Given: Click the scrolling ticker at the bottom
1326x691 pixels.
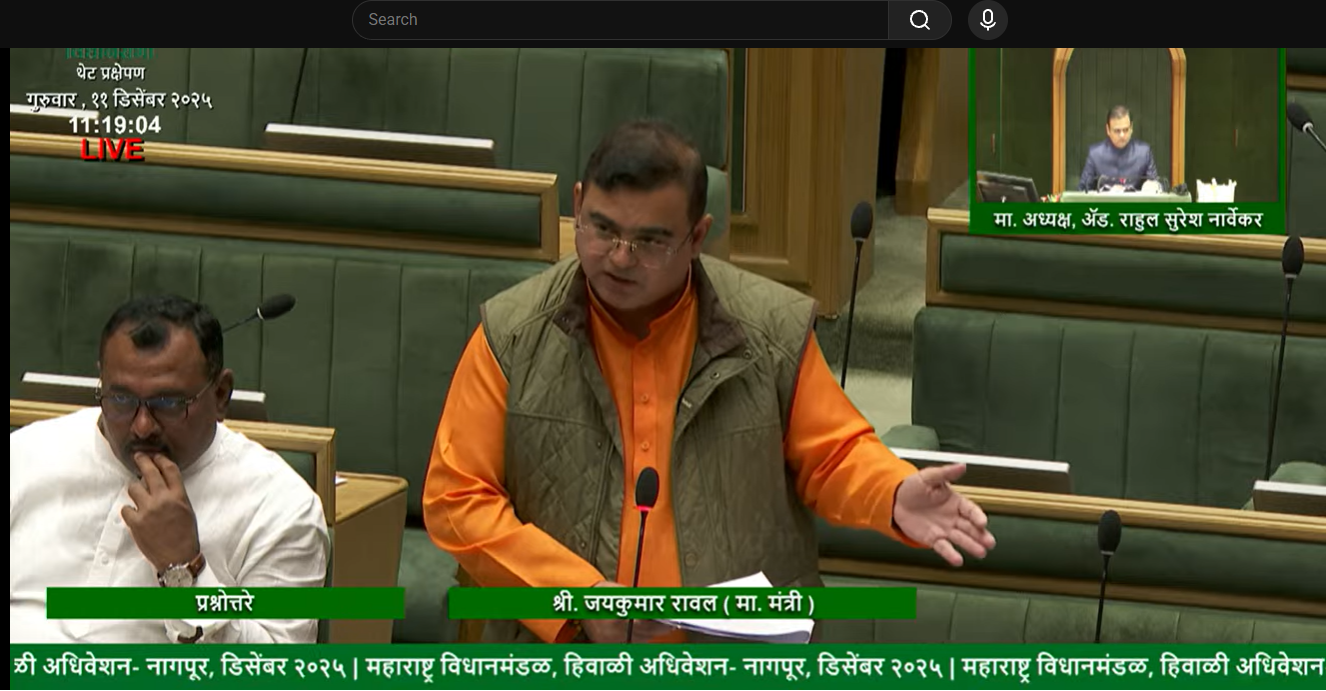Looking at the screenshot, I should point(663,666).
